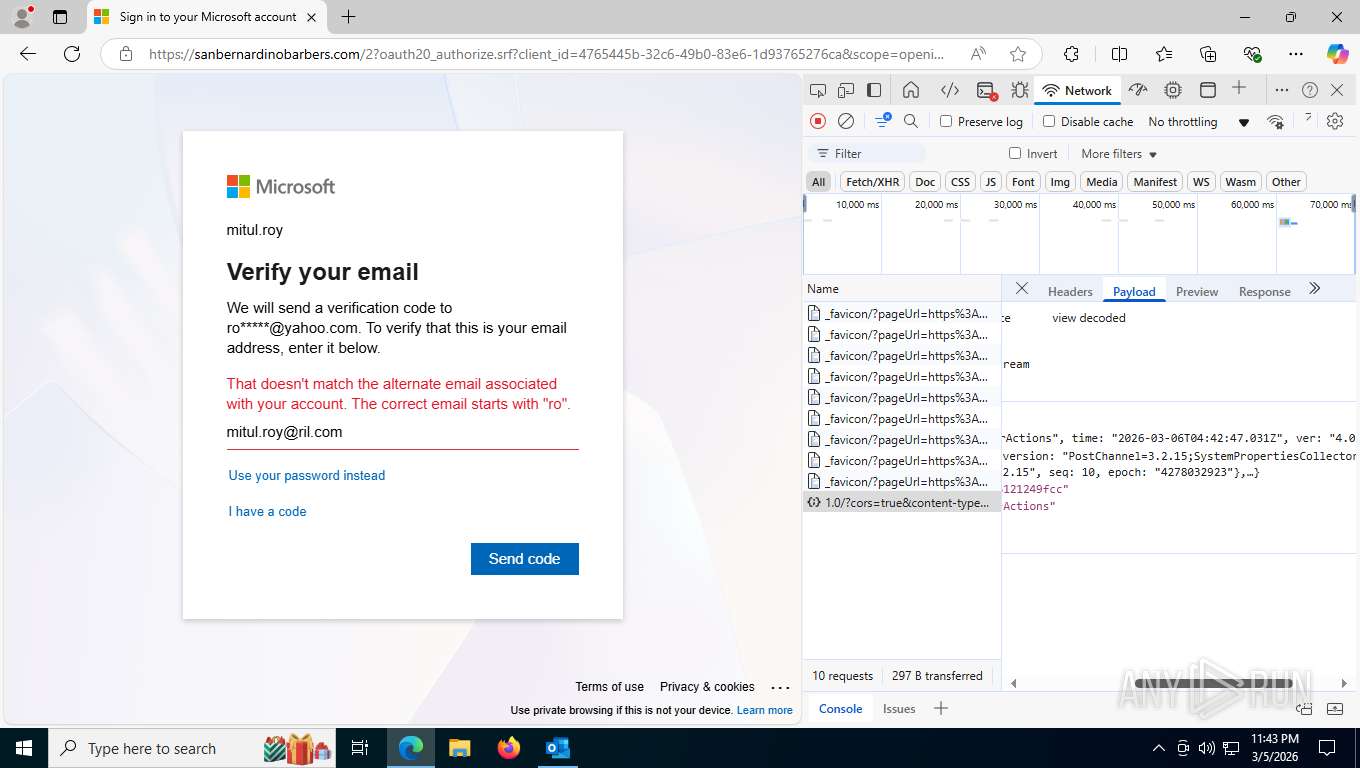Image resolution: width=1360 pixels, height=768 pixels.
Task: Toggle the CSS request type filter
Action: [x=960, y=181]
